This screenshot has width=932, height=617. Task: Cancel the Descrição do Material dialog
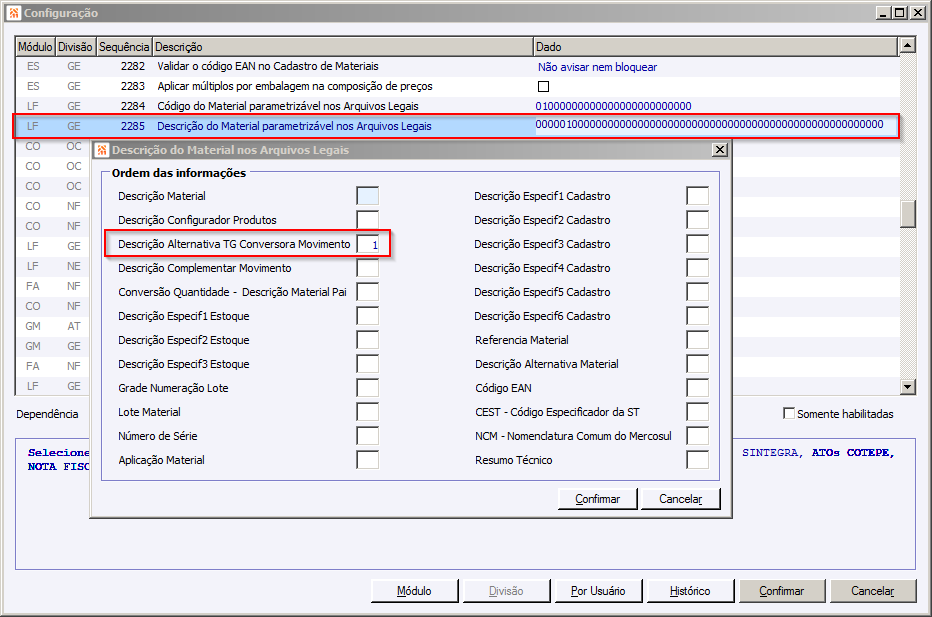[x=681, y=499]
